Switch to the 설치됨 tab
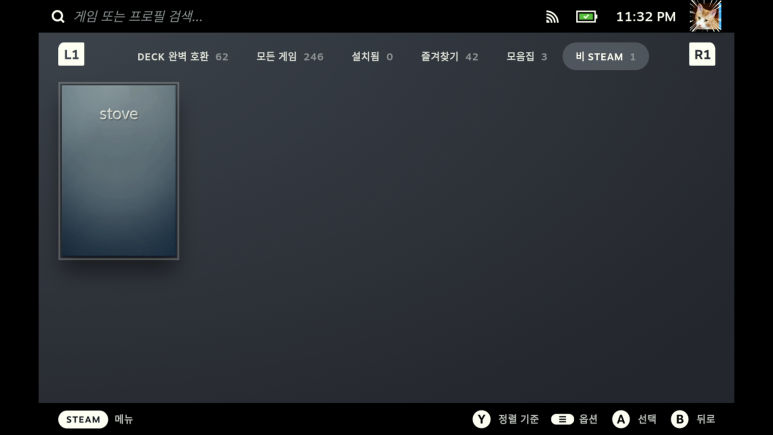This screenshot has width=773, height=435. tap(372, 57)
